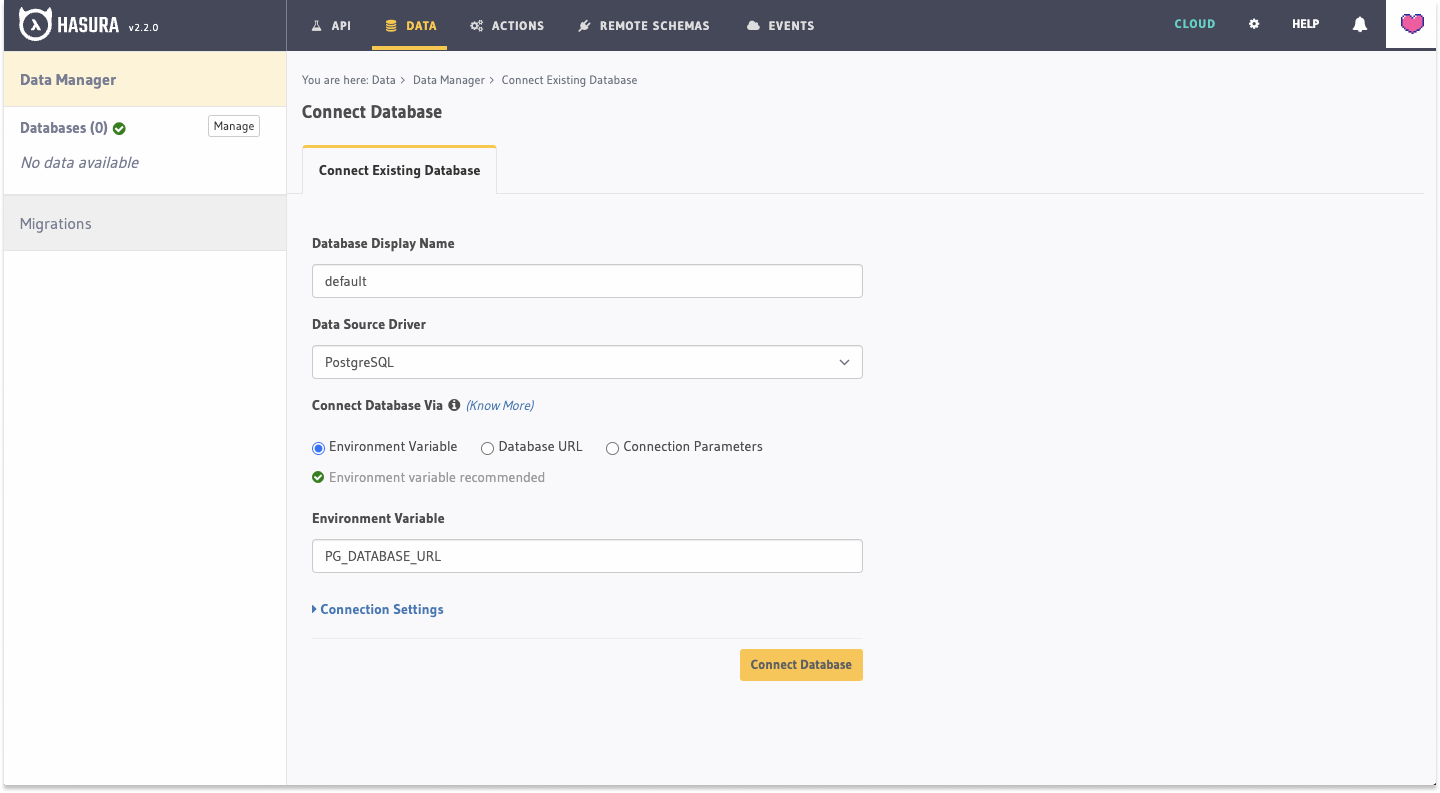Switch to Connection Parameters option
Image resolution: width=1440 pixels, height=793 pixels.
pos(612,448)
